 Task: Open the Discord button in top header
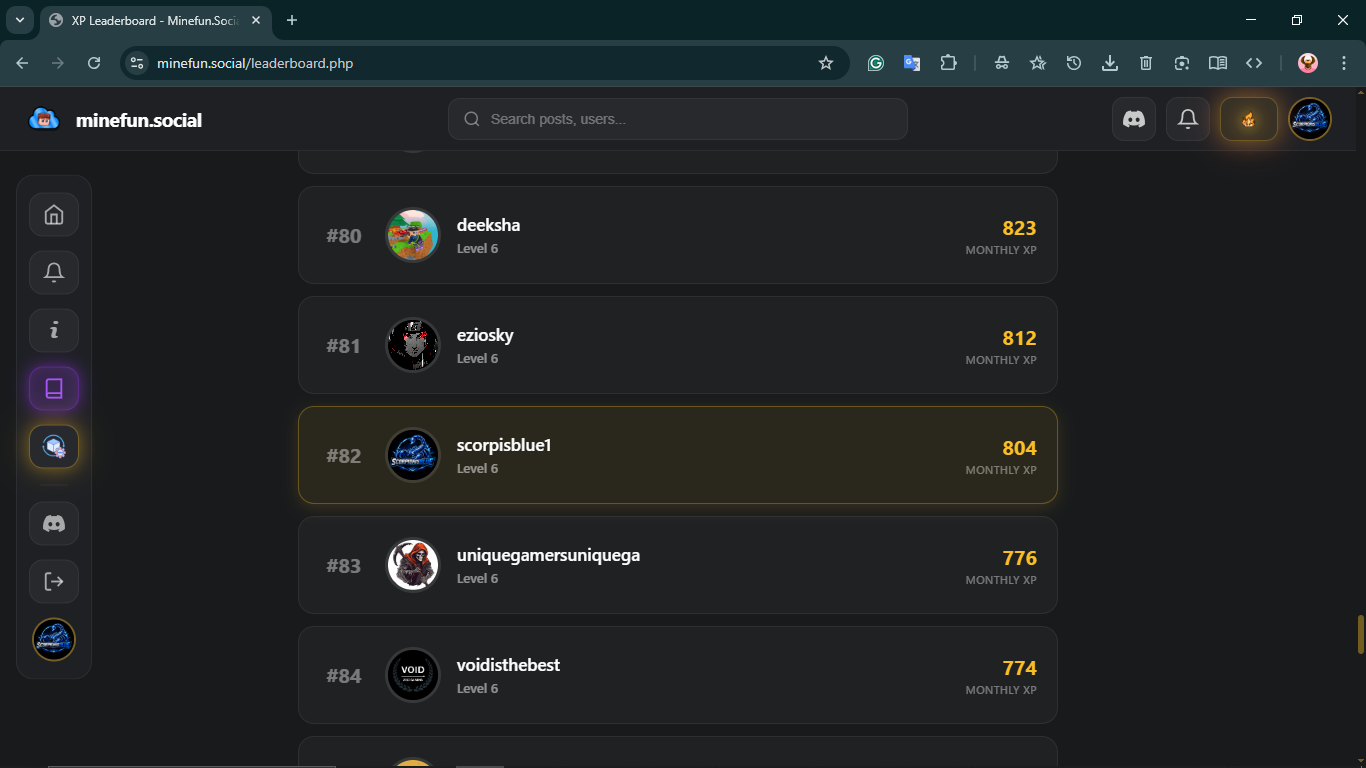(x=1134, y=119)
